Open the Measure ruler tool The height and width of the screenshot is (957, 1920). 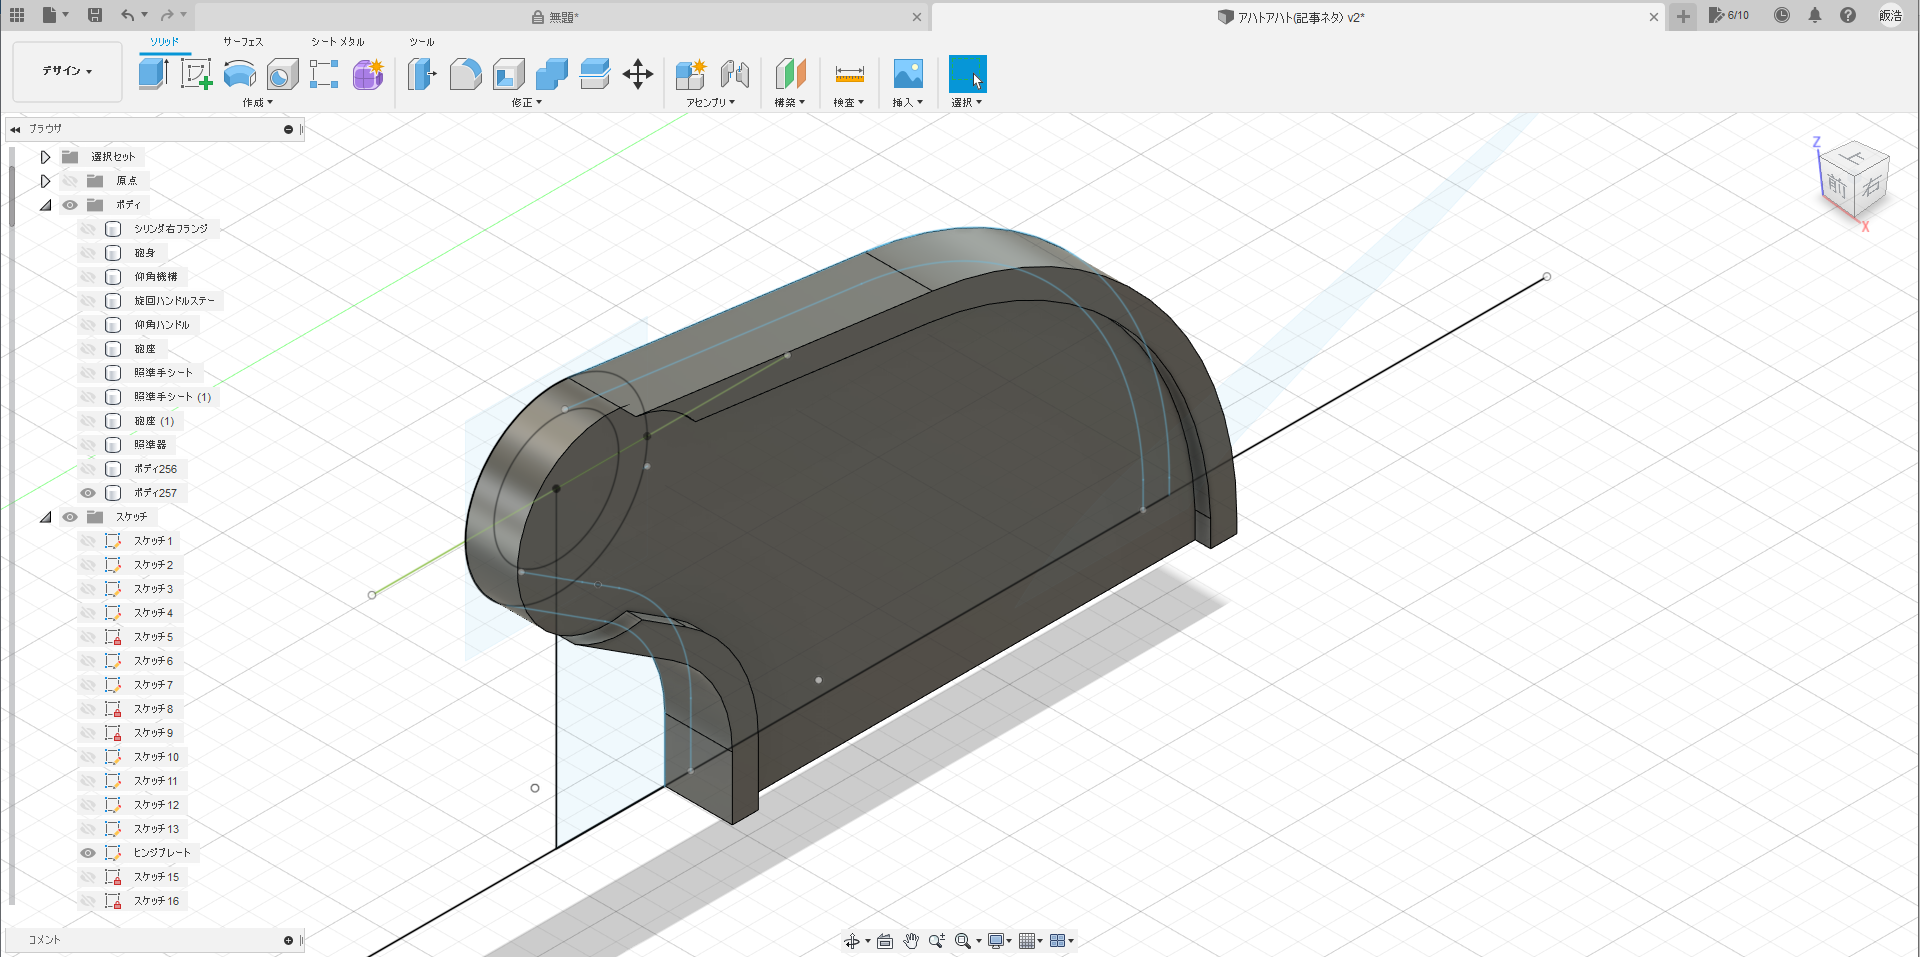(x=849, y=74)
